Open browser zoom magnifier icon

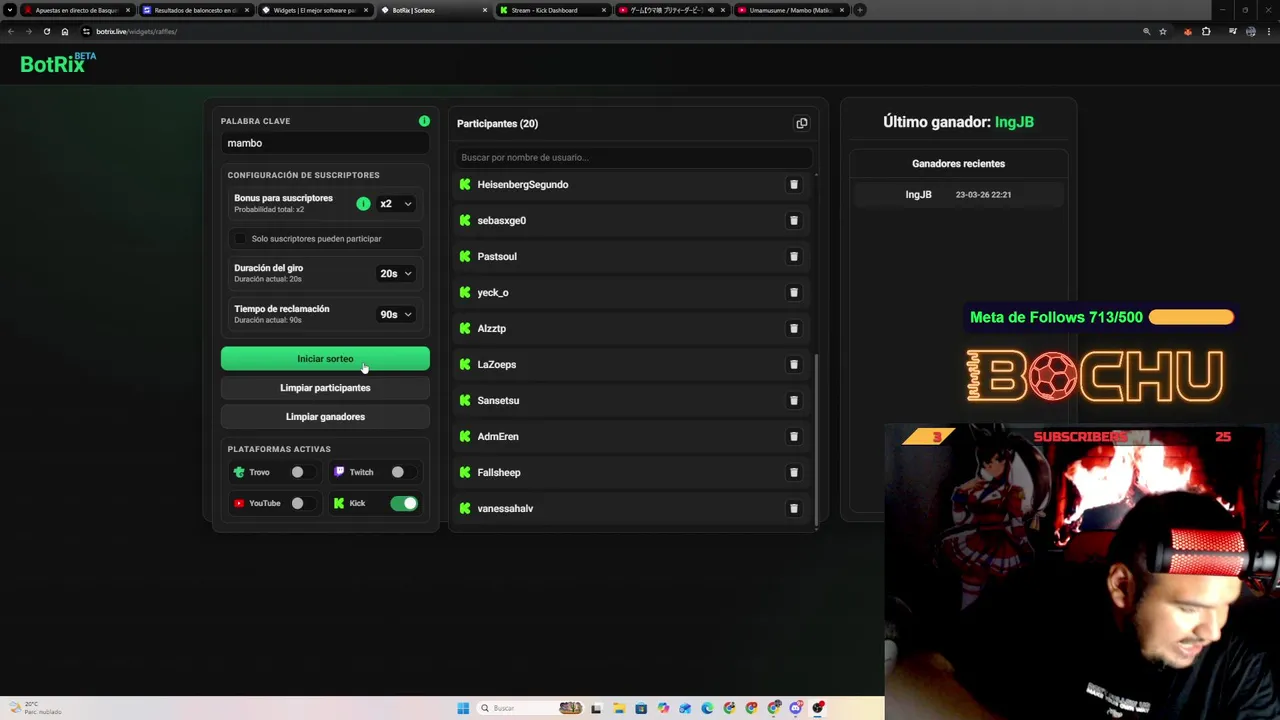pos(1147,31)
